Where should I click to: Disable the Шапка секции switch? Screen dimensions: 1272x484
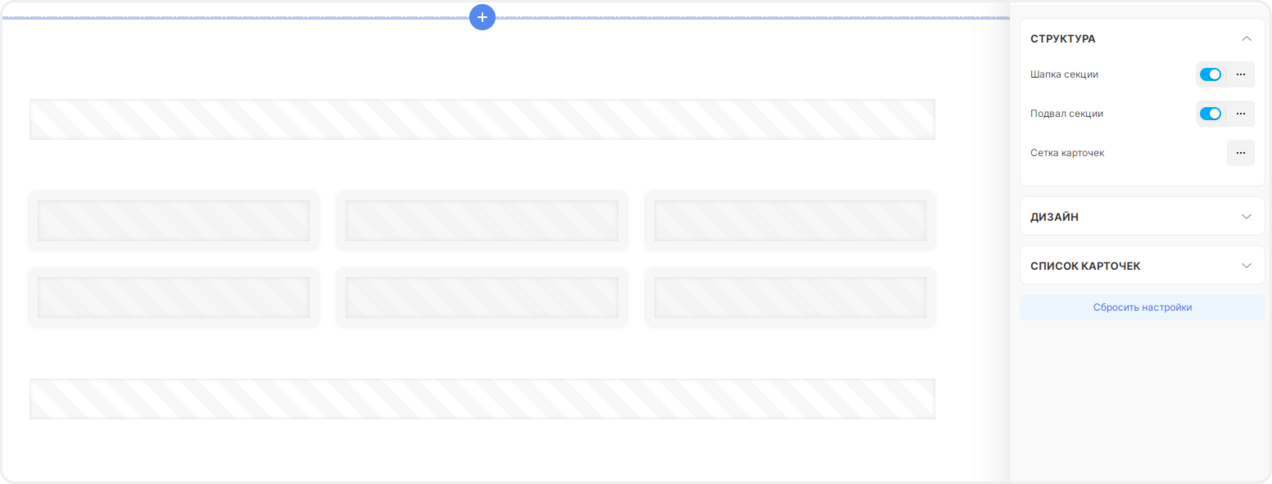1210,74
